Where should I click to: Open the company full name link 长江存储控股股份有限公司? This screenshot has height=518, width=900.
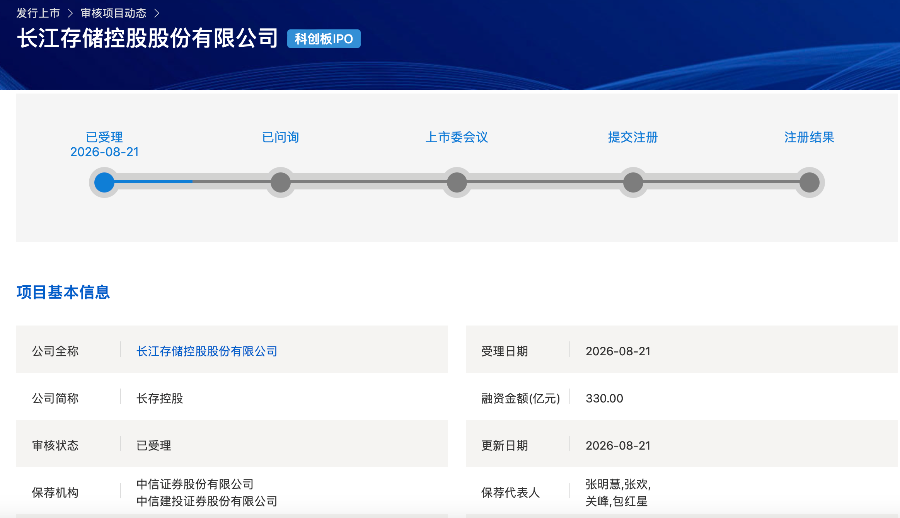207,351
